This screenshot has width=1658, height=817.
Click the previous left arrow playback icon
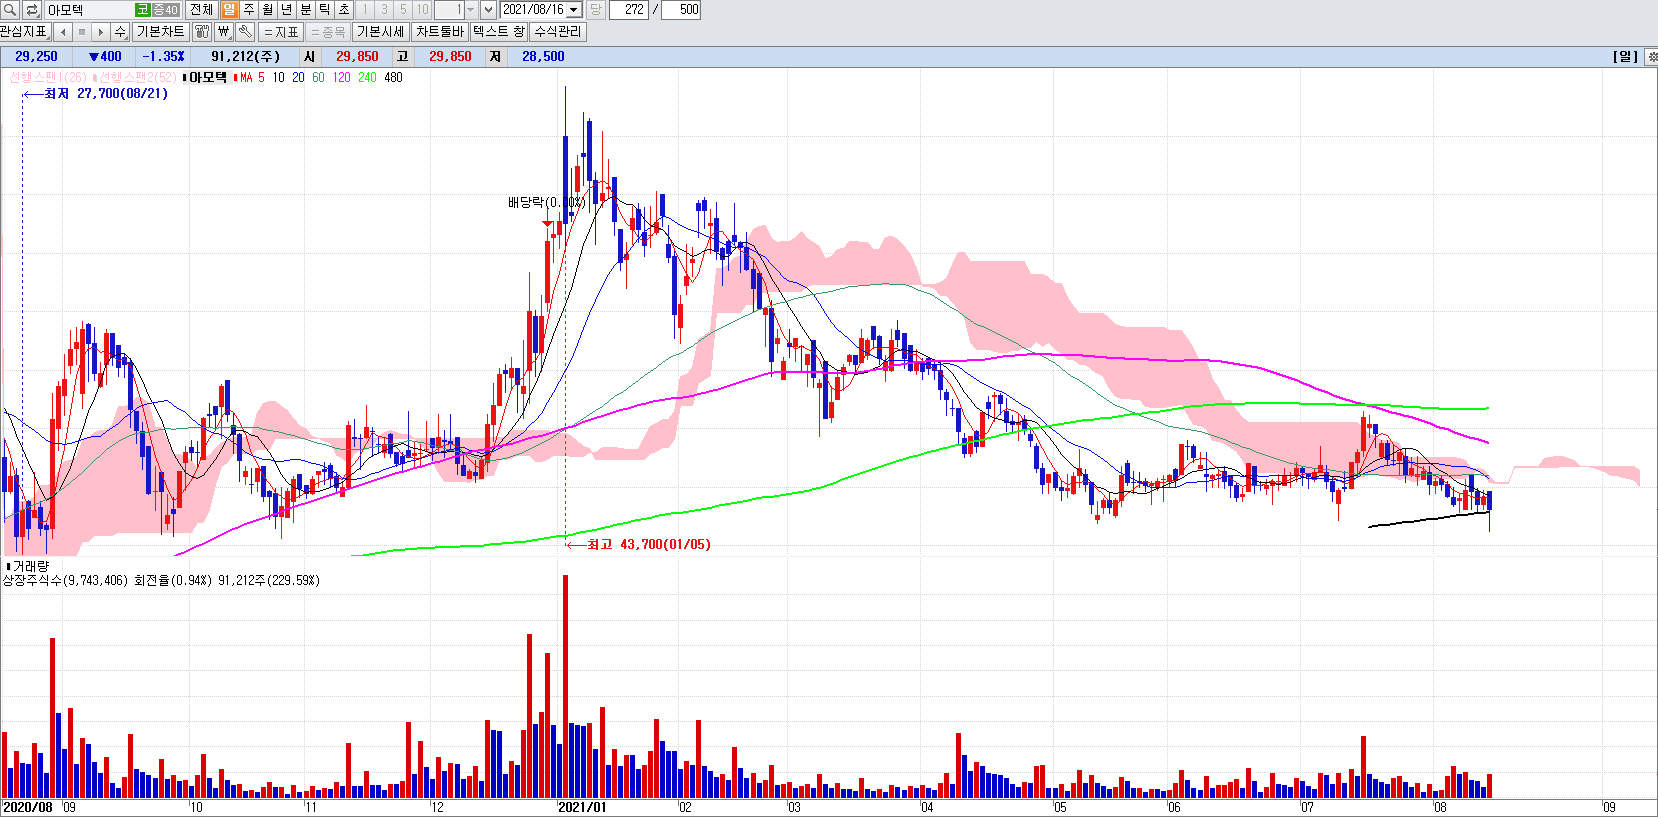click(63, 32)
